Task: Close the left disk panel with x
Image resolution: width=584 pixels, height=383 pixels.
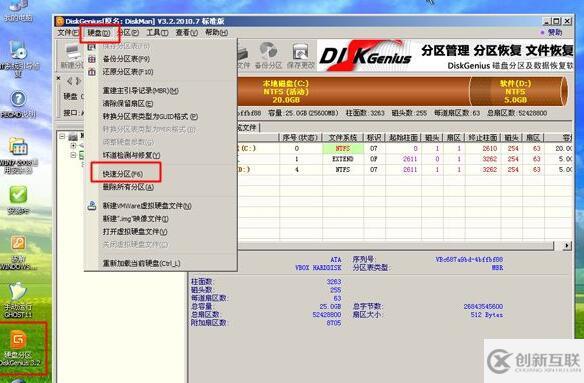Action: pos(58,78)
